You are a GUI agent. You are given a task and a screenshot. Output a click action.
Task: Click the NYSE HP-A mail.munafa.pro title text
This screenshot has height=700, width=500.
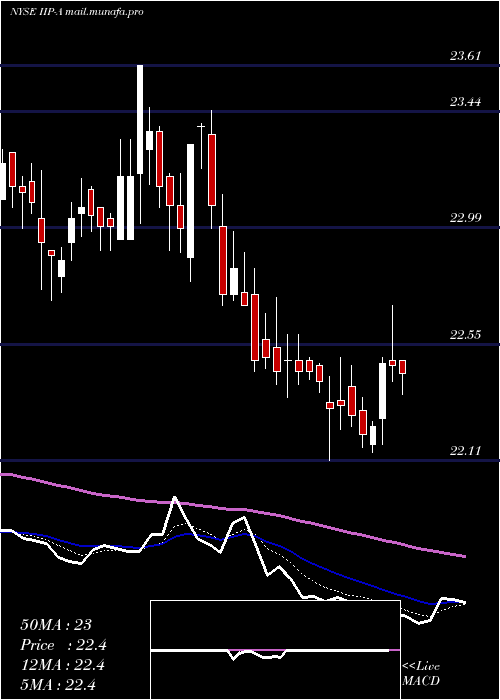pyautogui.click(x=77, y=12)
